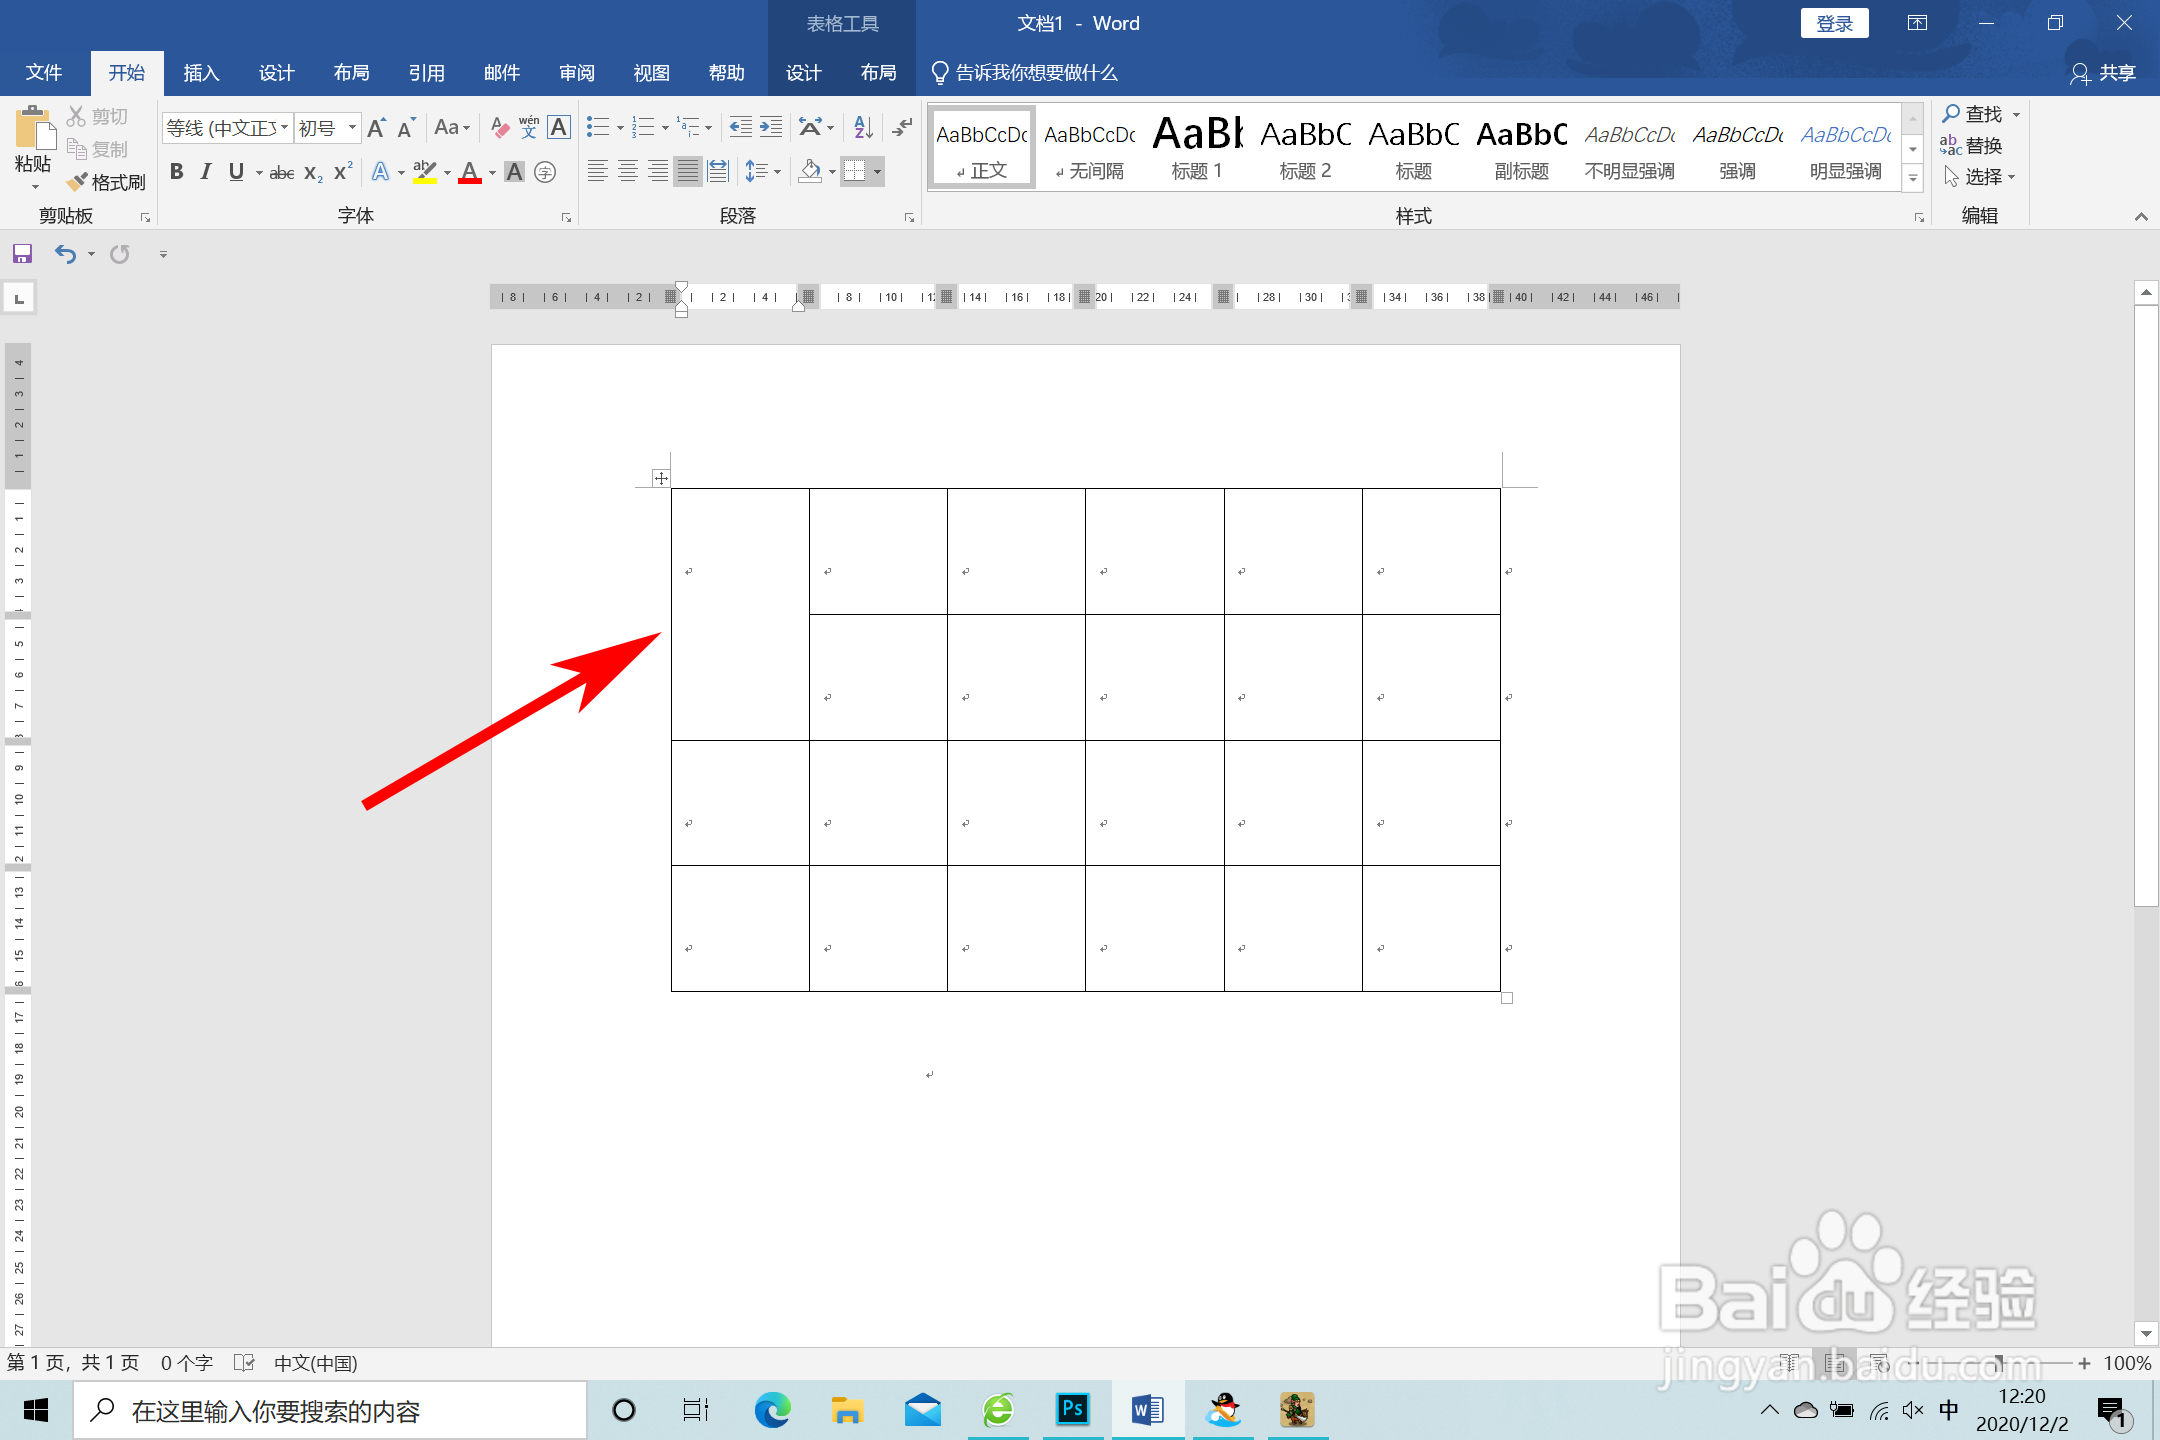Open Photoshop from the taskbar
This screenshot has height=1440, width=2160.
[x=1072, y=1410]
